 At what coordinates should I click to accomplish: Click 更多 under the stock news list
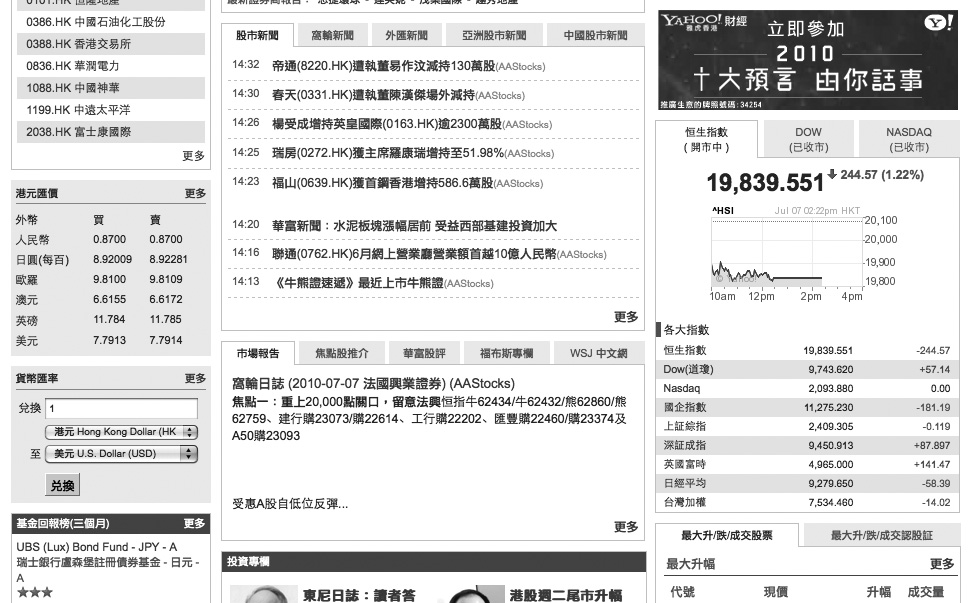625,317
